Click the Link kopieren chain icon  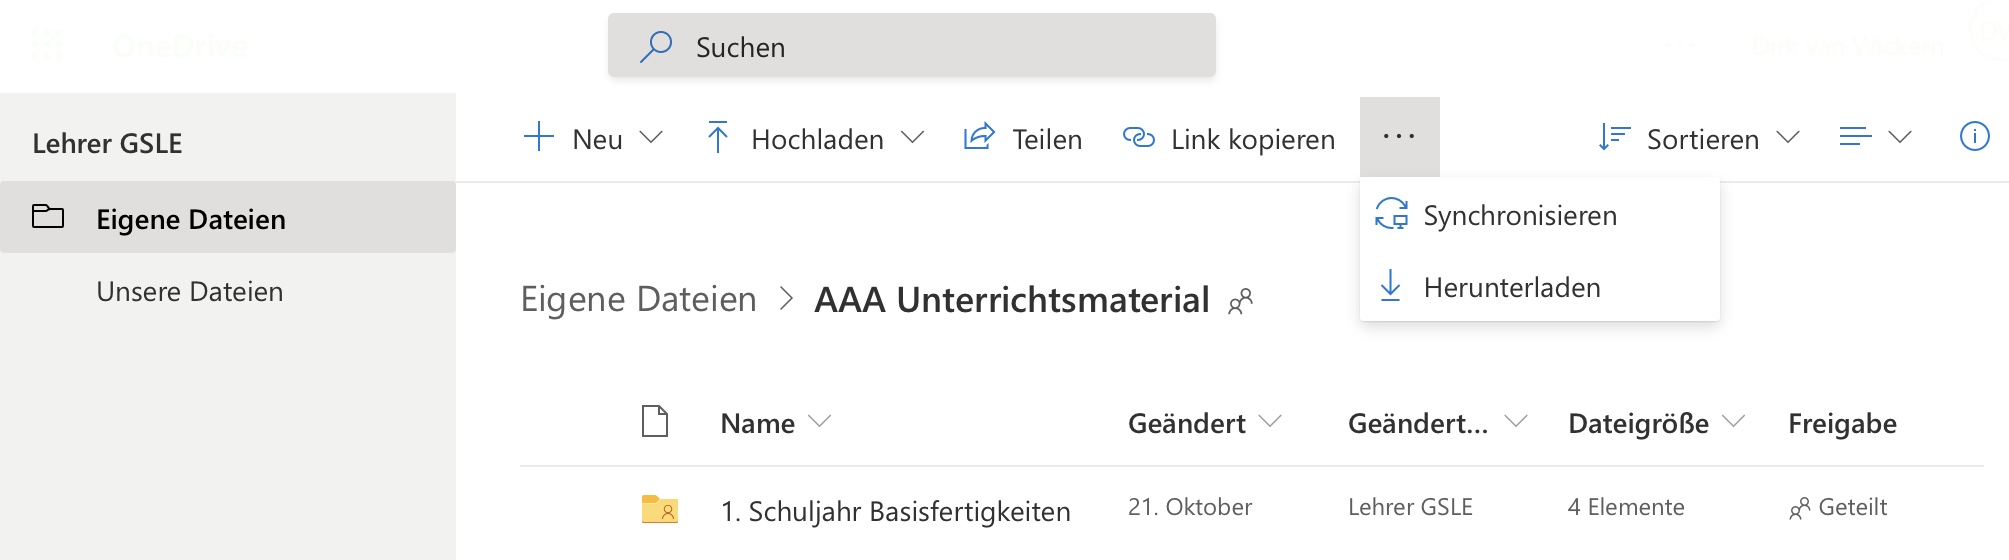pos(1138,138)
